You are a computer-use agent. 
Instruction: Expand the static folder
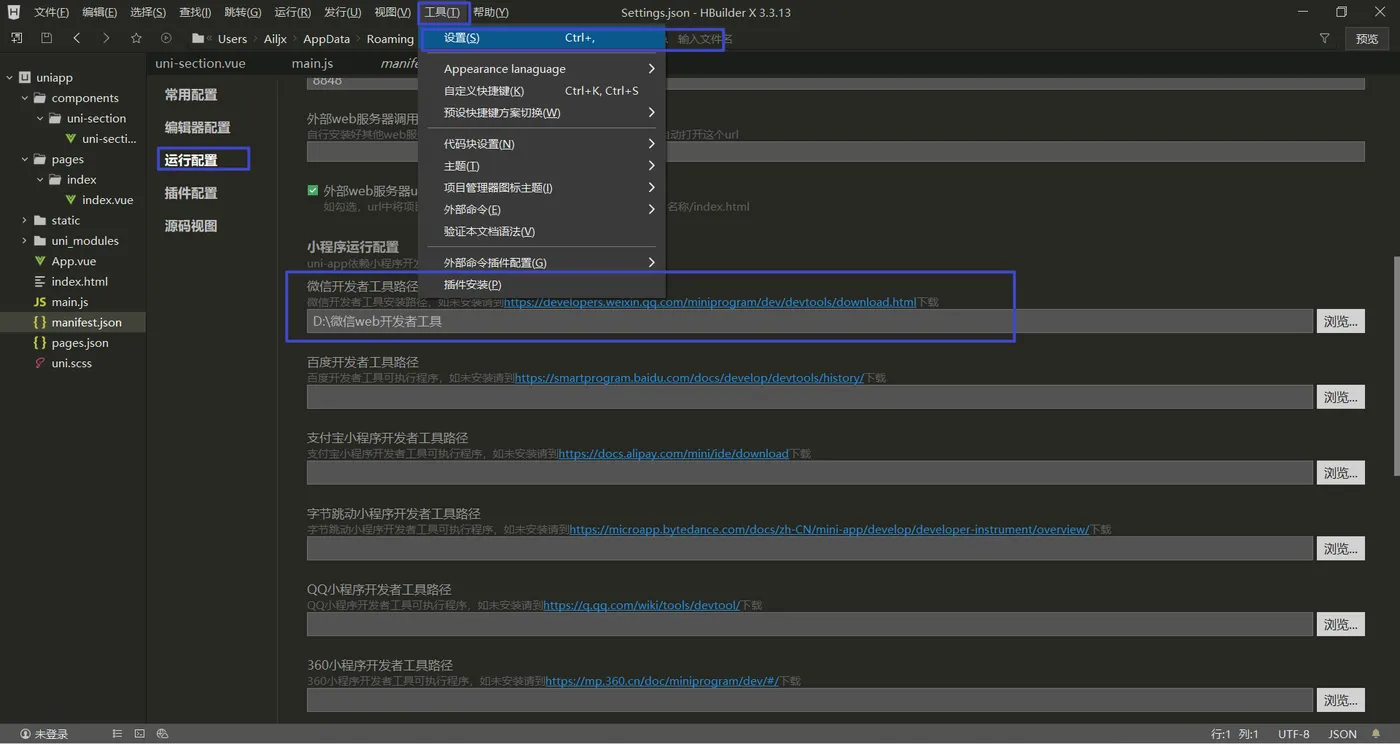click(24, 220)
